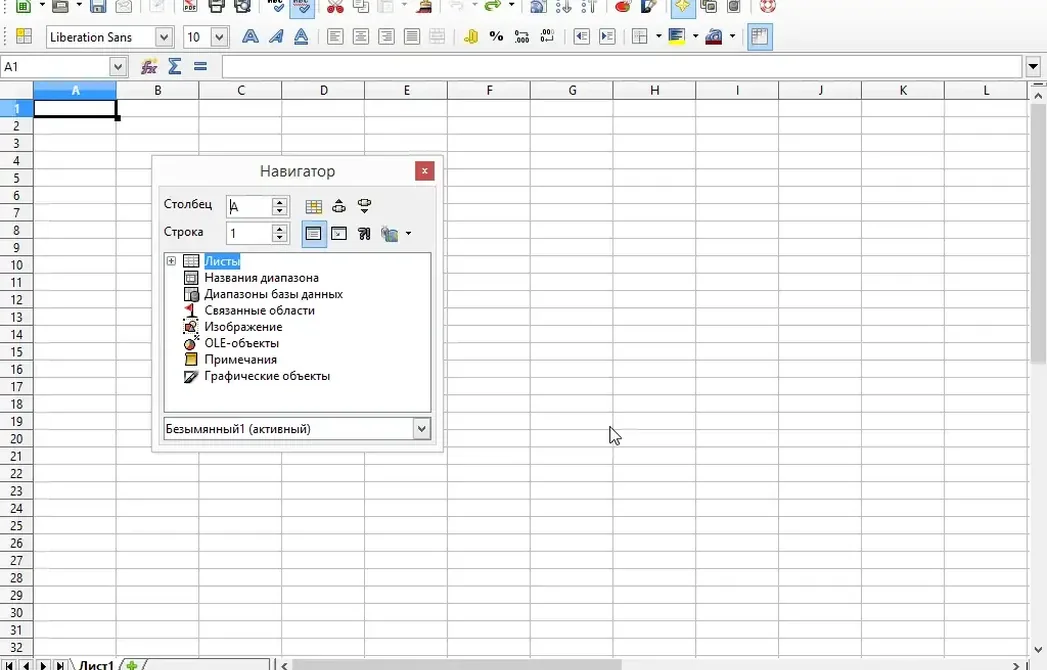Image resolution: width=1047 pixels, height=670 pixels.
Task: Align cell text right
Action: (386, 36)
